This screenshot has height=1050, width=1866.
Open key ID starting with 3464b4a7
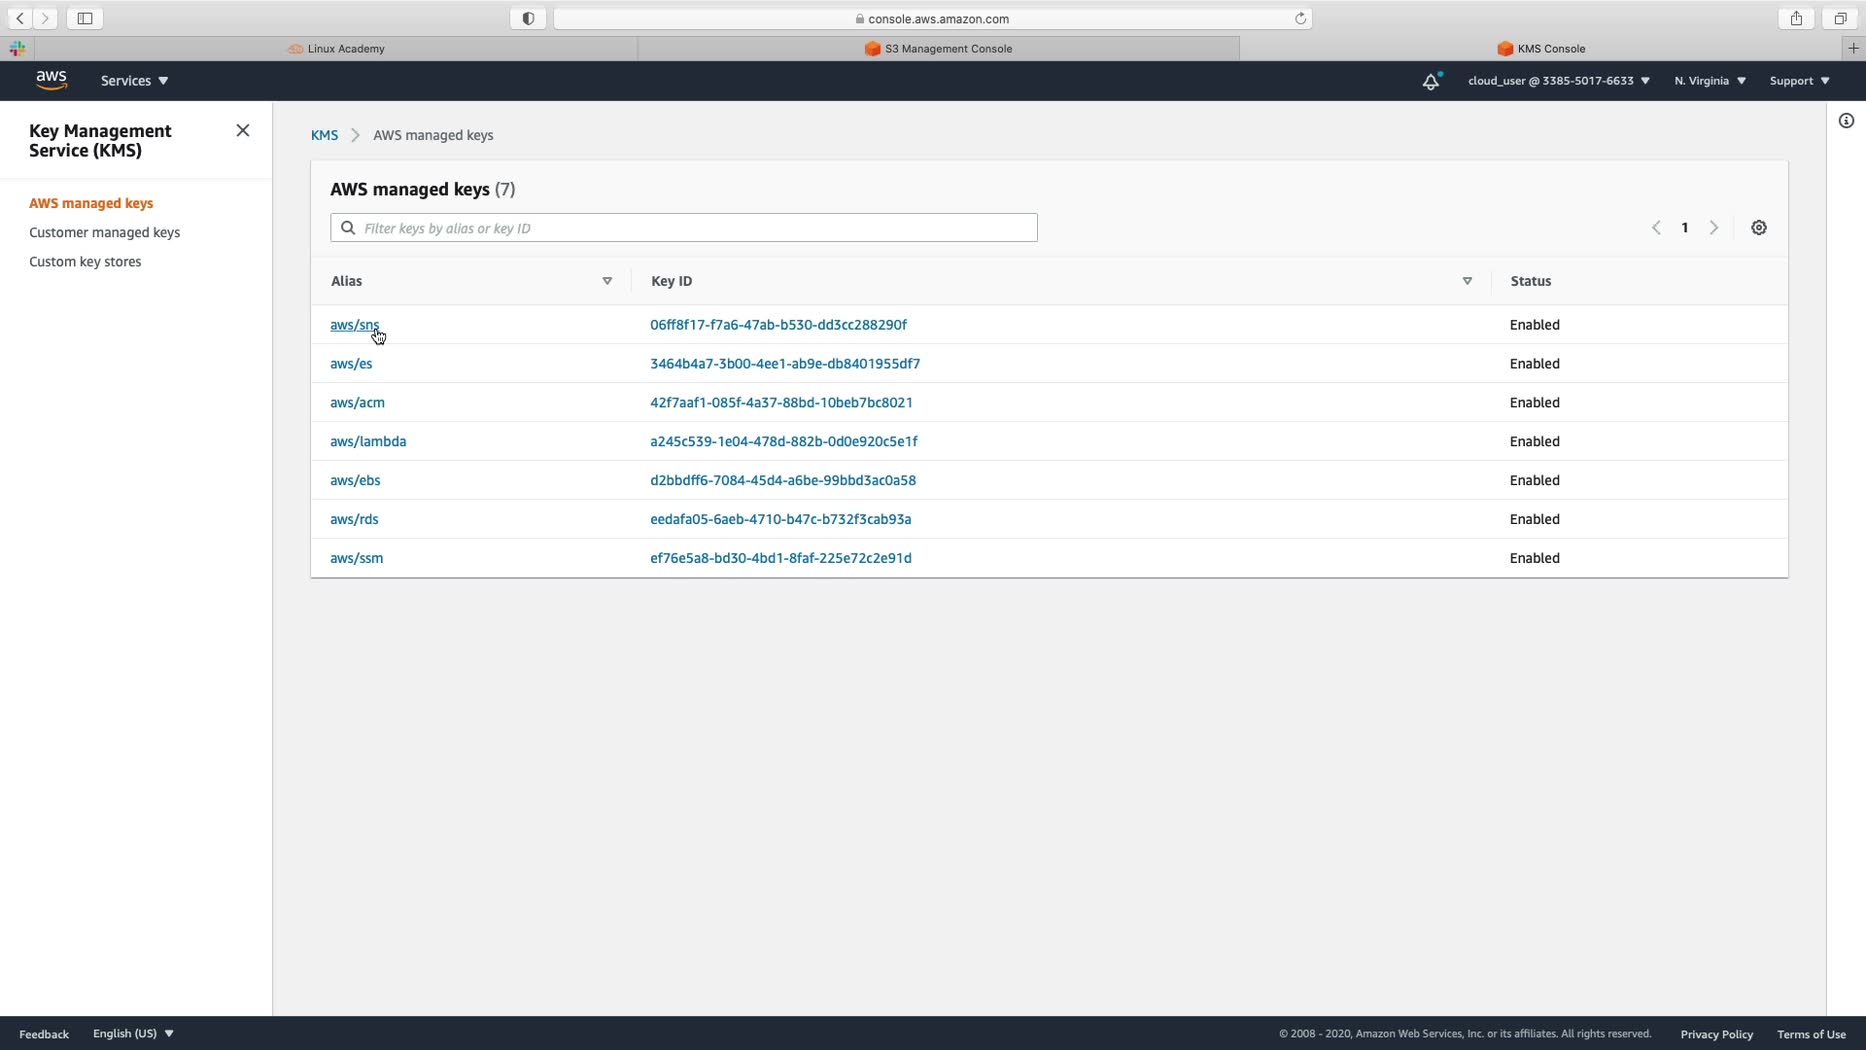click(785, 364)
